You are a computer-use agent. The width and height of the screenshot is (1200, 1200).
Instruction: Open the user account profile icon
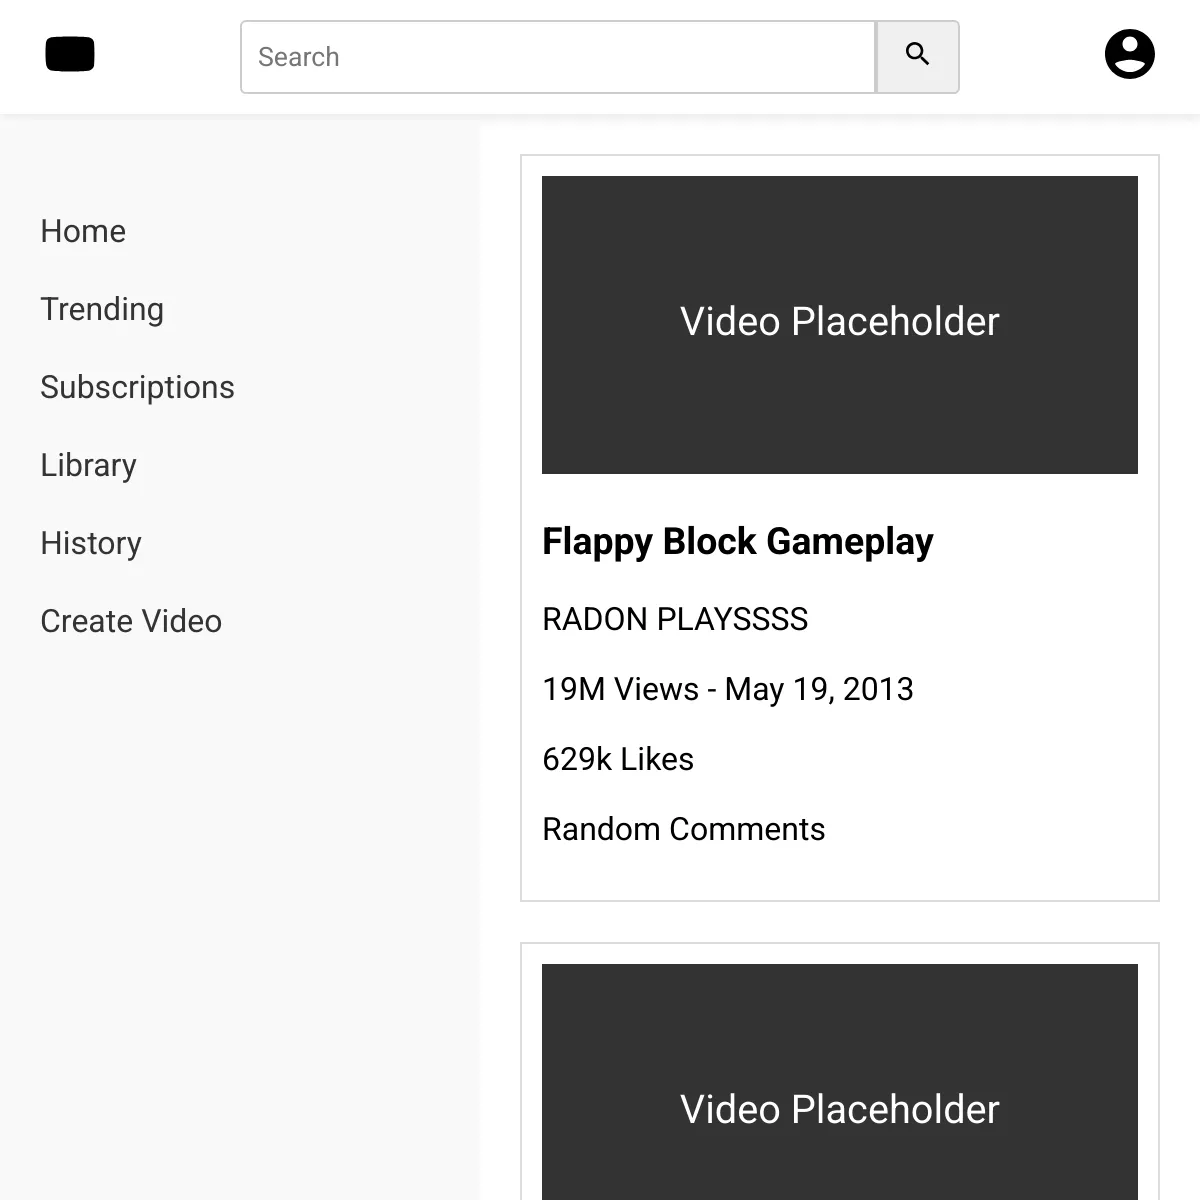(1130, 54)
